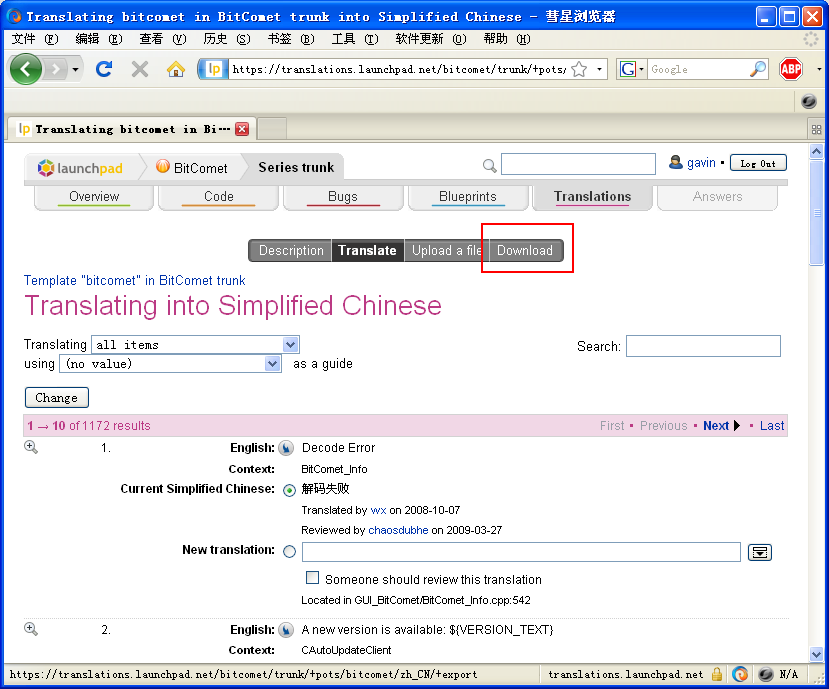829x689 pixels.
Task: Click copy-English-text icon beside Decode Error
Action: [x=286, y=449]
